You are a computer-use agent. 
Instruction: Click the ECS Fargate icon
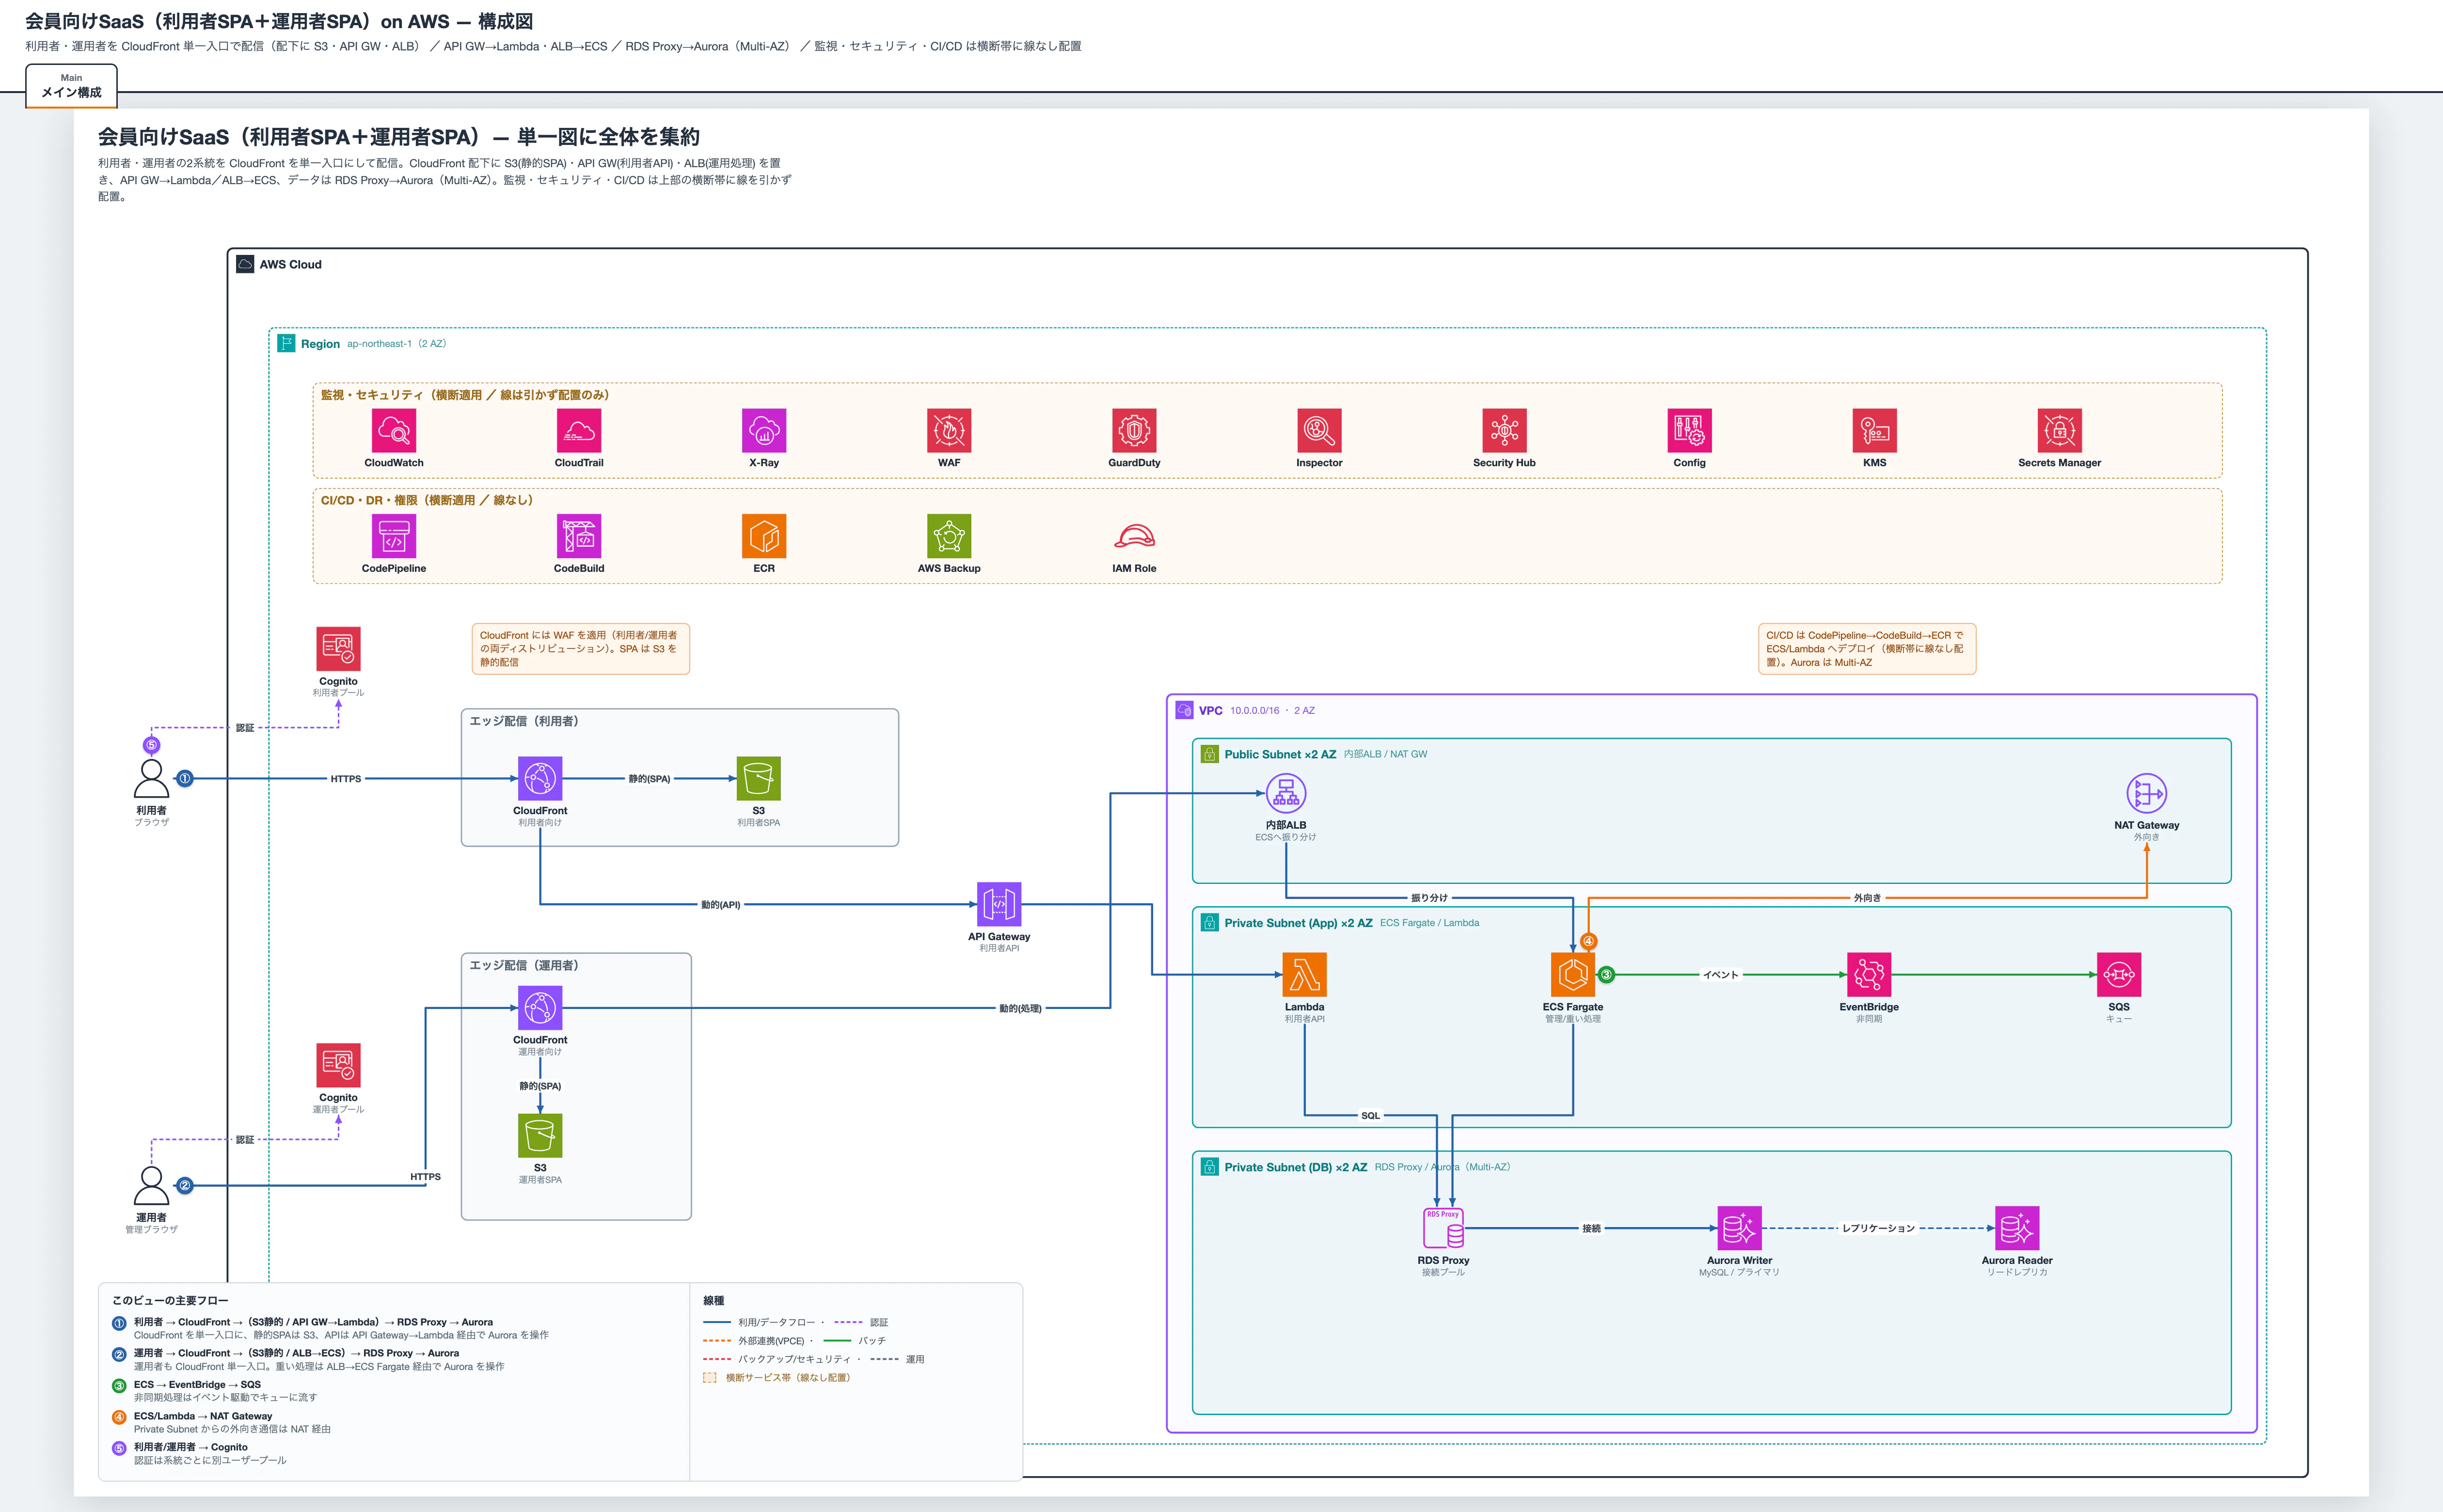[x=1573, y=974]
